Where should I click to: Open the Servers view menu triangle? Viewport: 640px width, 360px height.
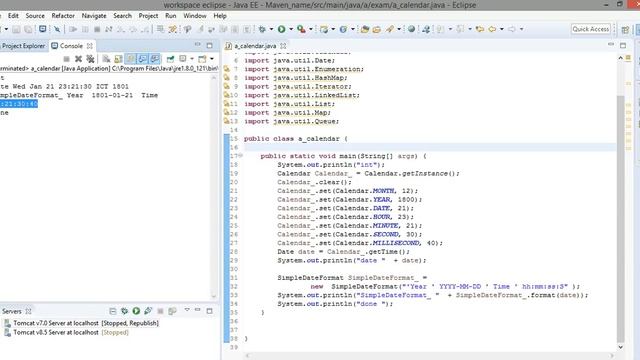pyautogui.click(x=187, y=310)
